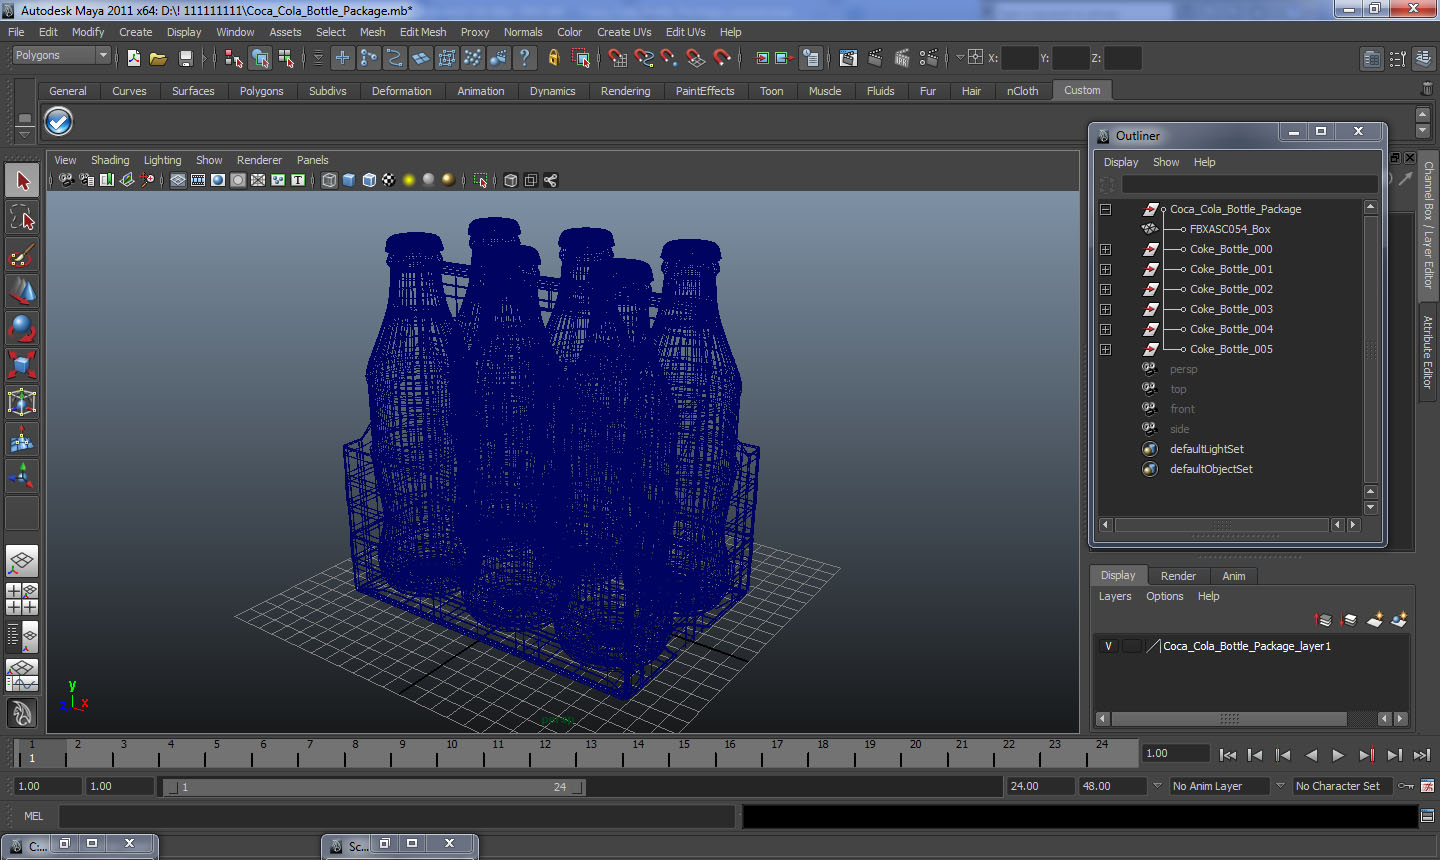The height and width of the screenshot is (860, 1440).
Task: Use all lights yellow sphere icon
Action: 409,180
